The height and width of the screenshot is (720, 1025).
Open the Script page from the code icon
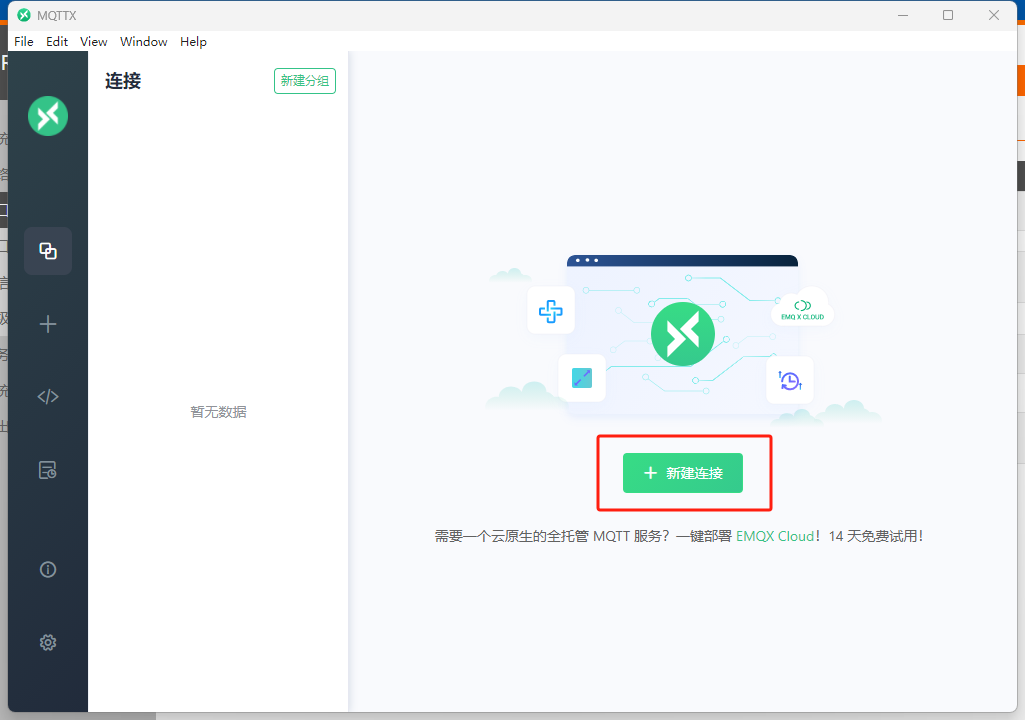click(x=48, y=397)
